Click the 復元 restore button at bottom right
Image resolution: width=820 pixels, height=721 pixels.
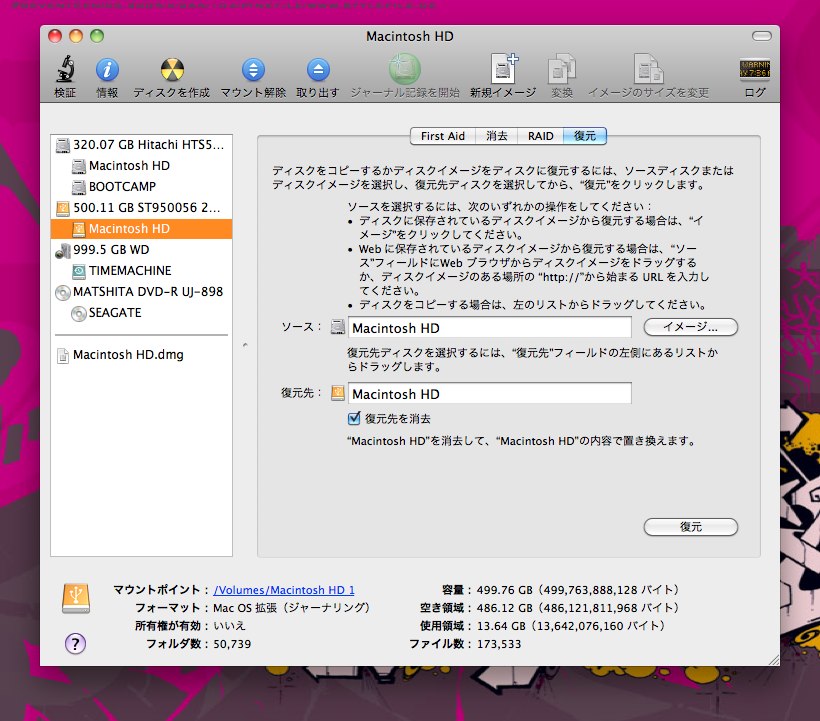click(690, 527)
